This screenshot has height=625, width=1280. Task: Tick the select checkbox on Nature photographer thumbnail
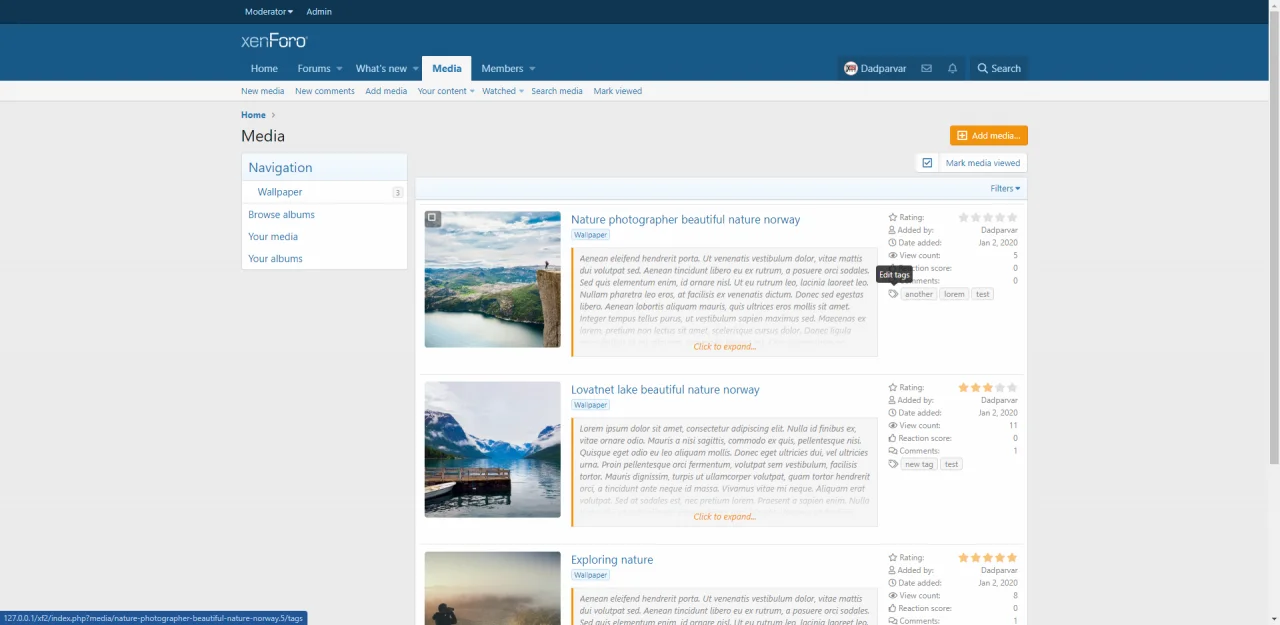point(433,218)
